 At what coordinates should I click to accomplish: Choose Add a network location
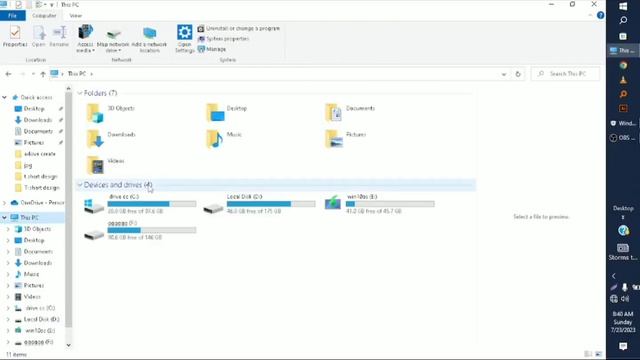point(149,40)
